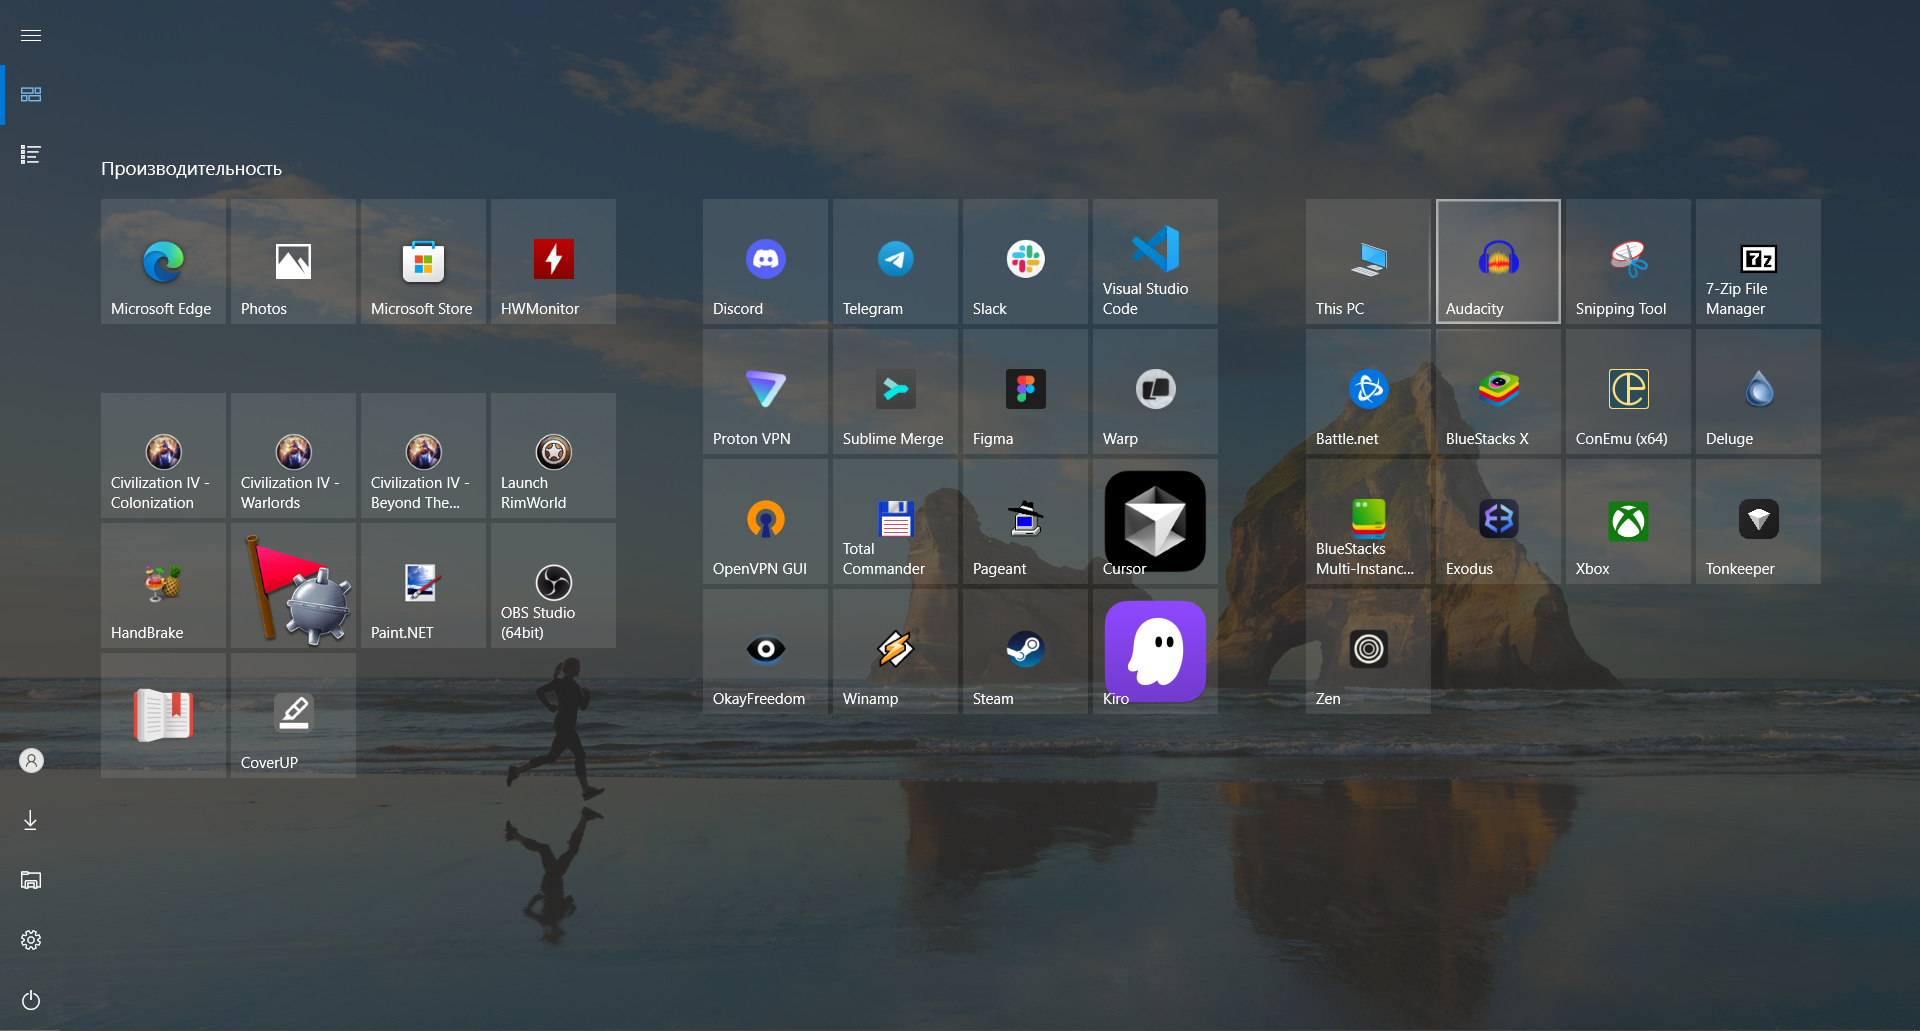Open the Slack tile
Screen dimensions: 1920x1031
coord(1025,261)
